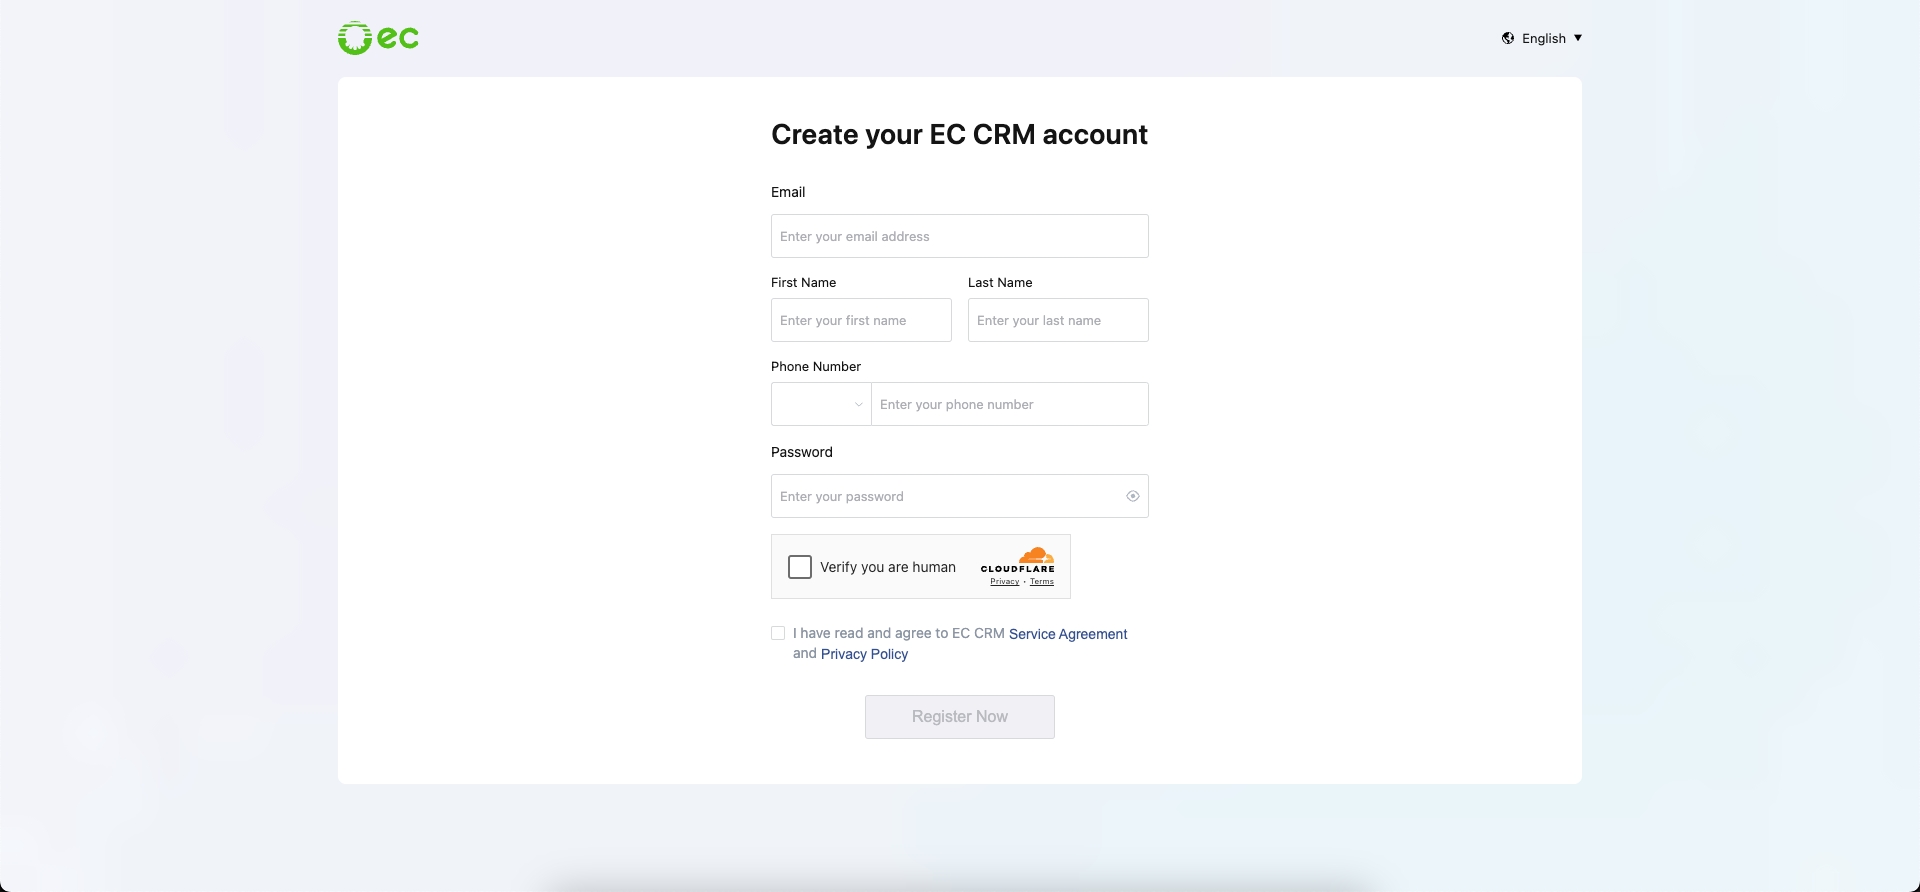1920x892 pixels.
Task: Focus the phone number field
Action: [x=1009, y=404]
